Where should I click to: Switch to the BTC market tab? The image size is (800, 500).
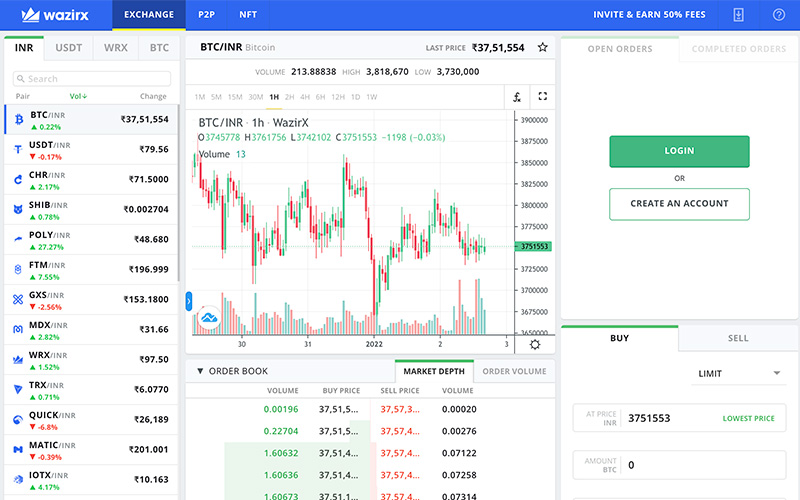point(159,48)
